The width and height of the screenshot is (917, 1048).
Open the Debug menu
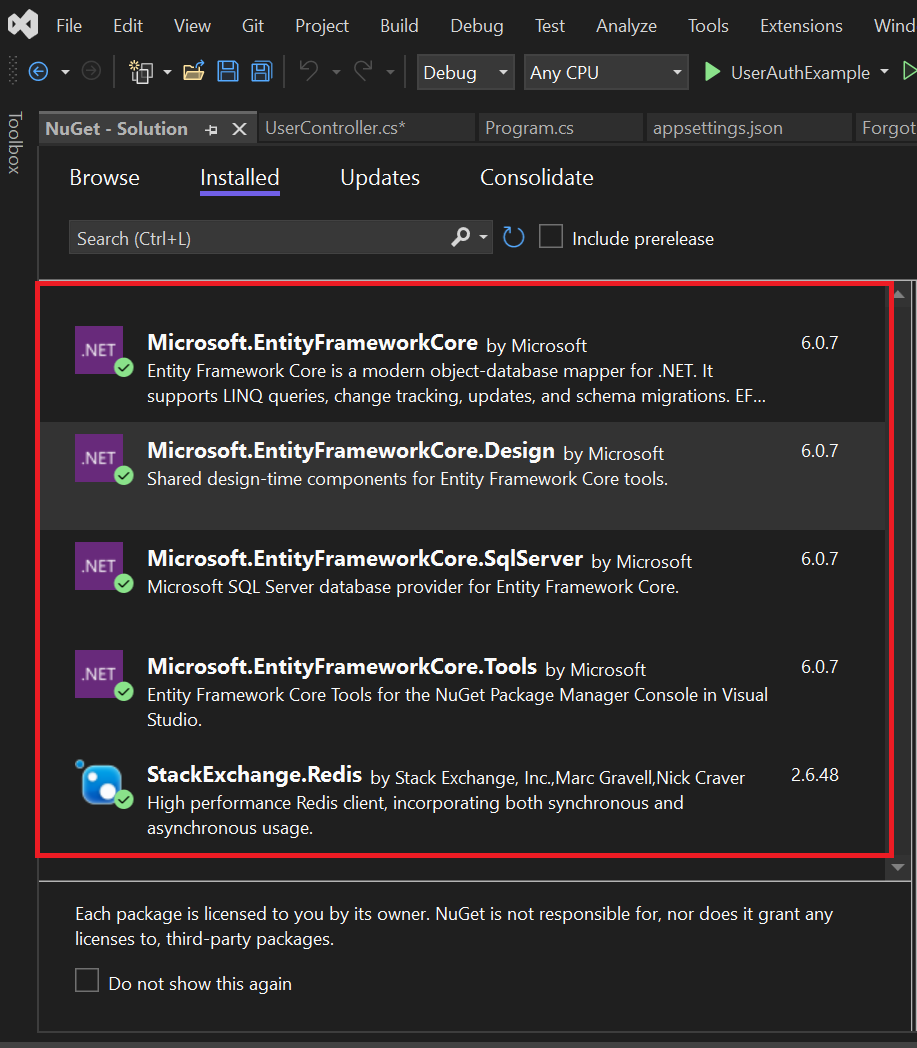tap(477, 25)
